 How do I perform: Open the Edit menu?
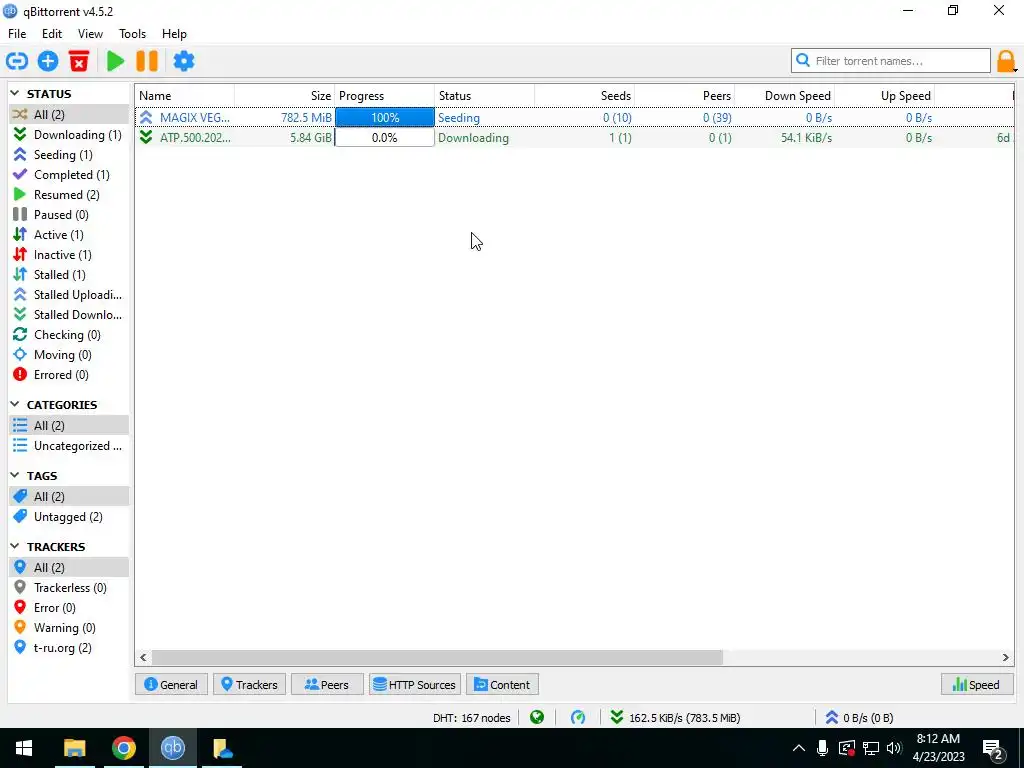[52, 34]
